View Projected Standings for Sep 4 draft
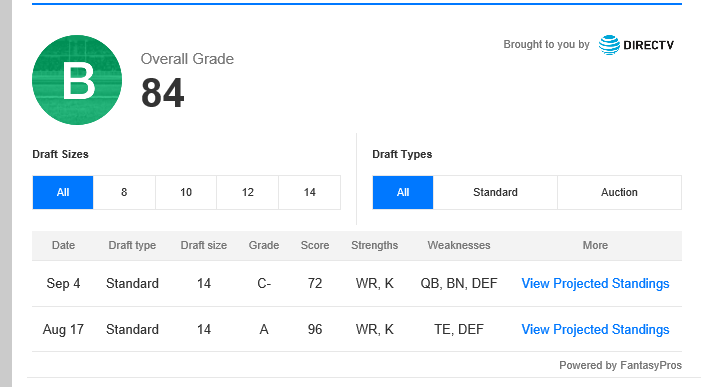This screenshot has width=701, height=387. coord(595,283)
